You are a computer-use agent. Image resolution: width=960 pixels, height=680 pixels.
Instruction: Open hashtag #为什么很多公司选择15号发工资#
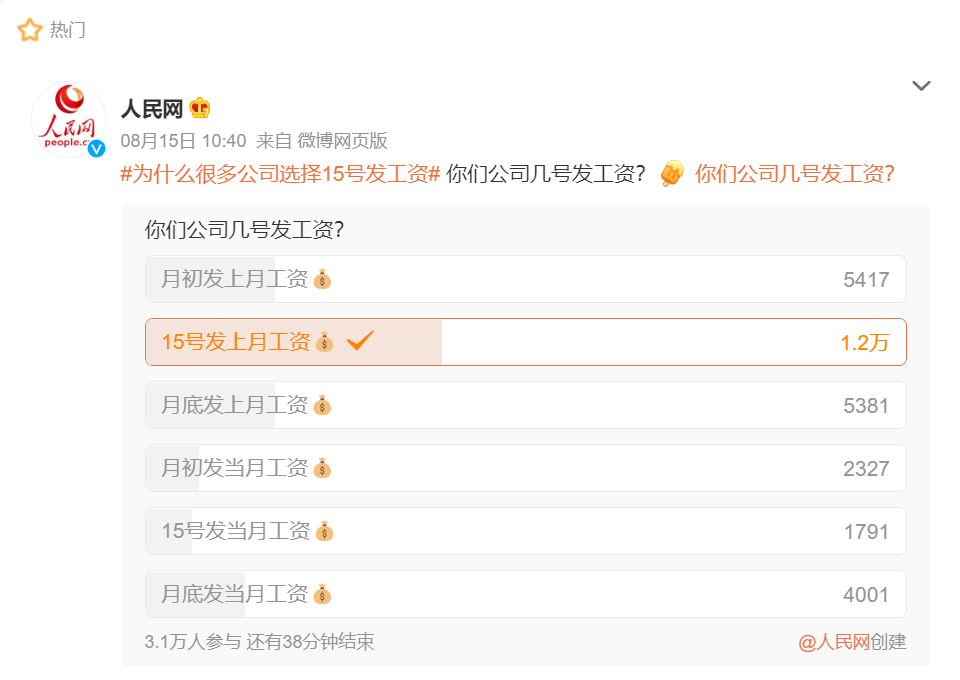coord(280,174)
